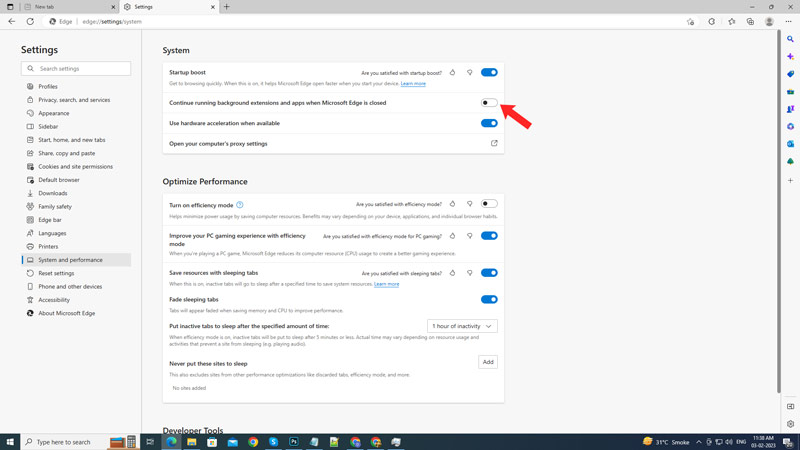
Task: Switch off Save resources with sleeping tabs
Action: 489,273
